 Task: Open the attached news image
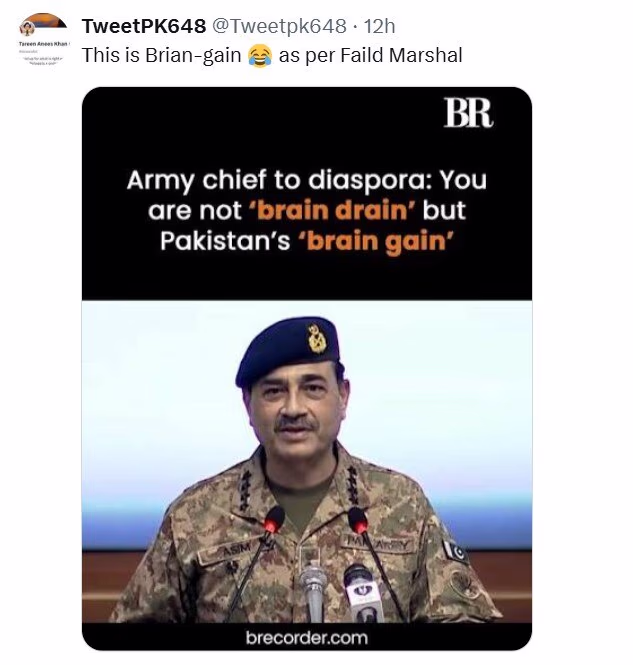click(x=307, y=368)
